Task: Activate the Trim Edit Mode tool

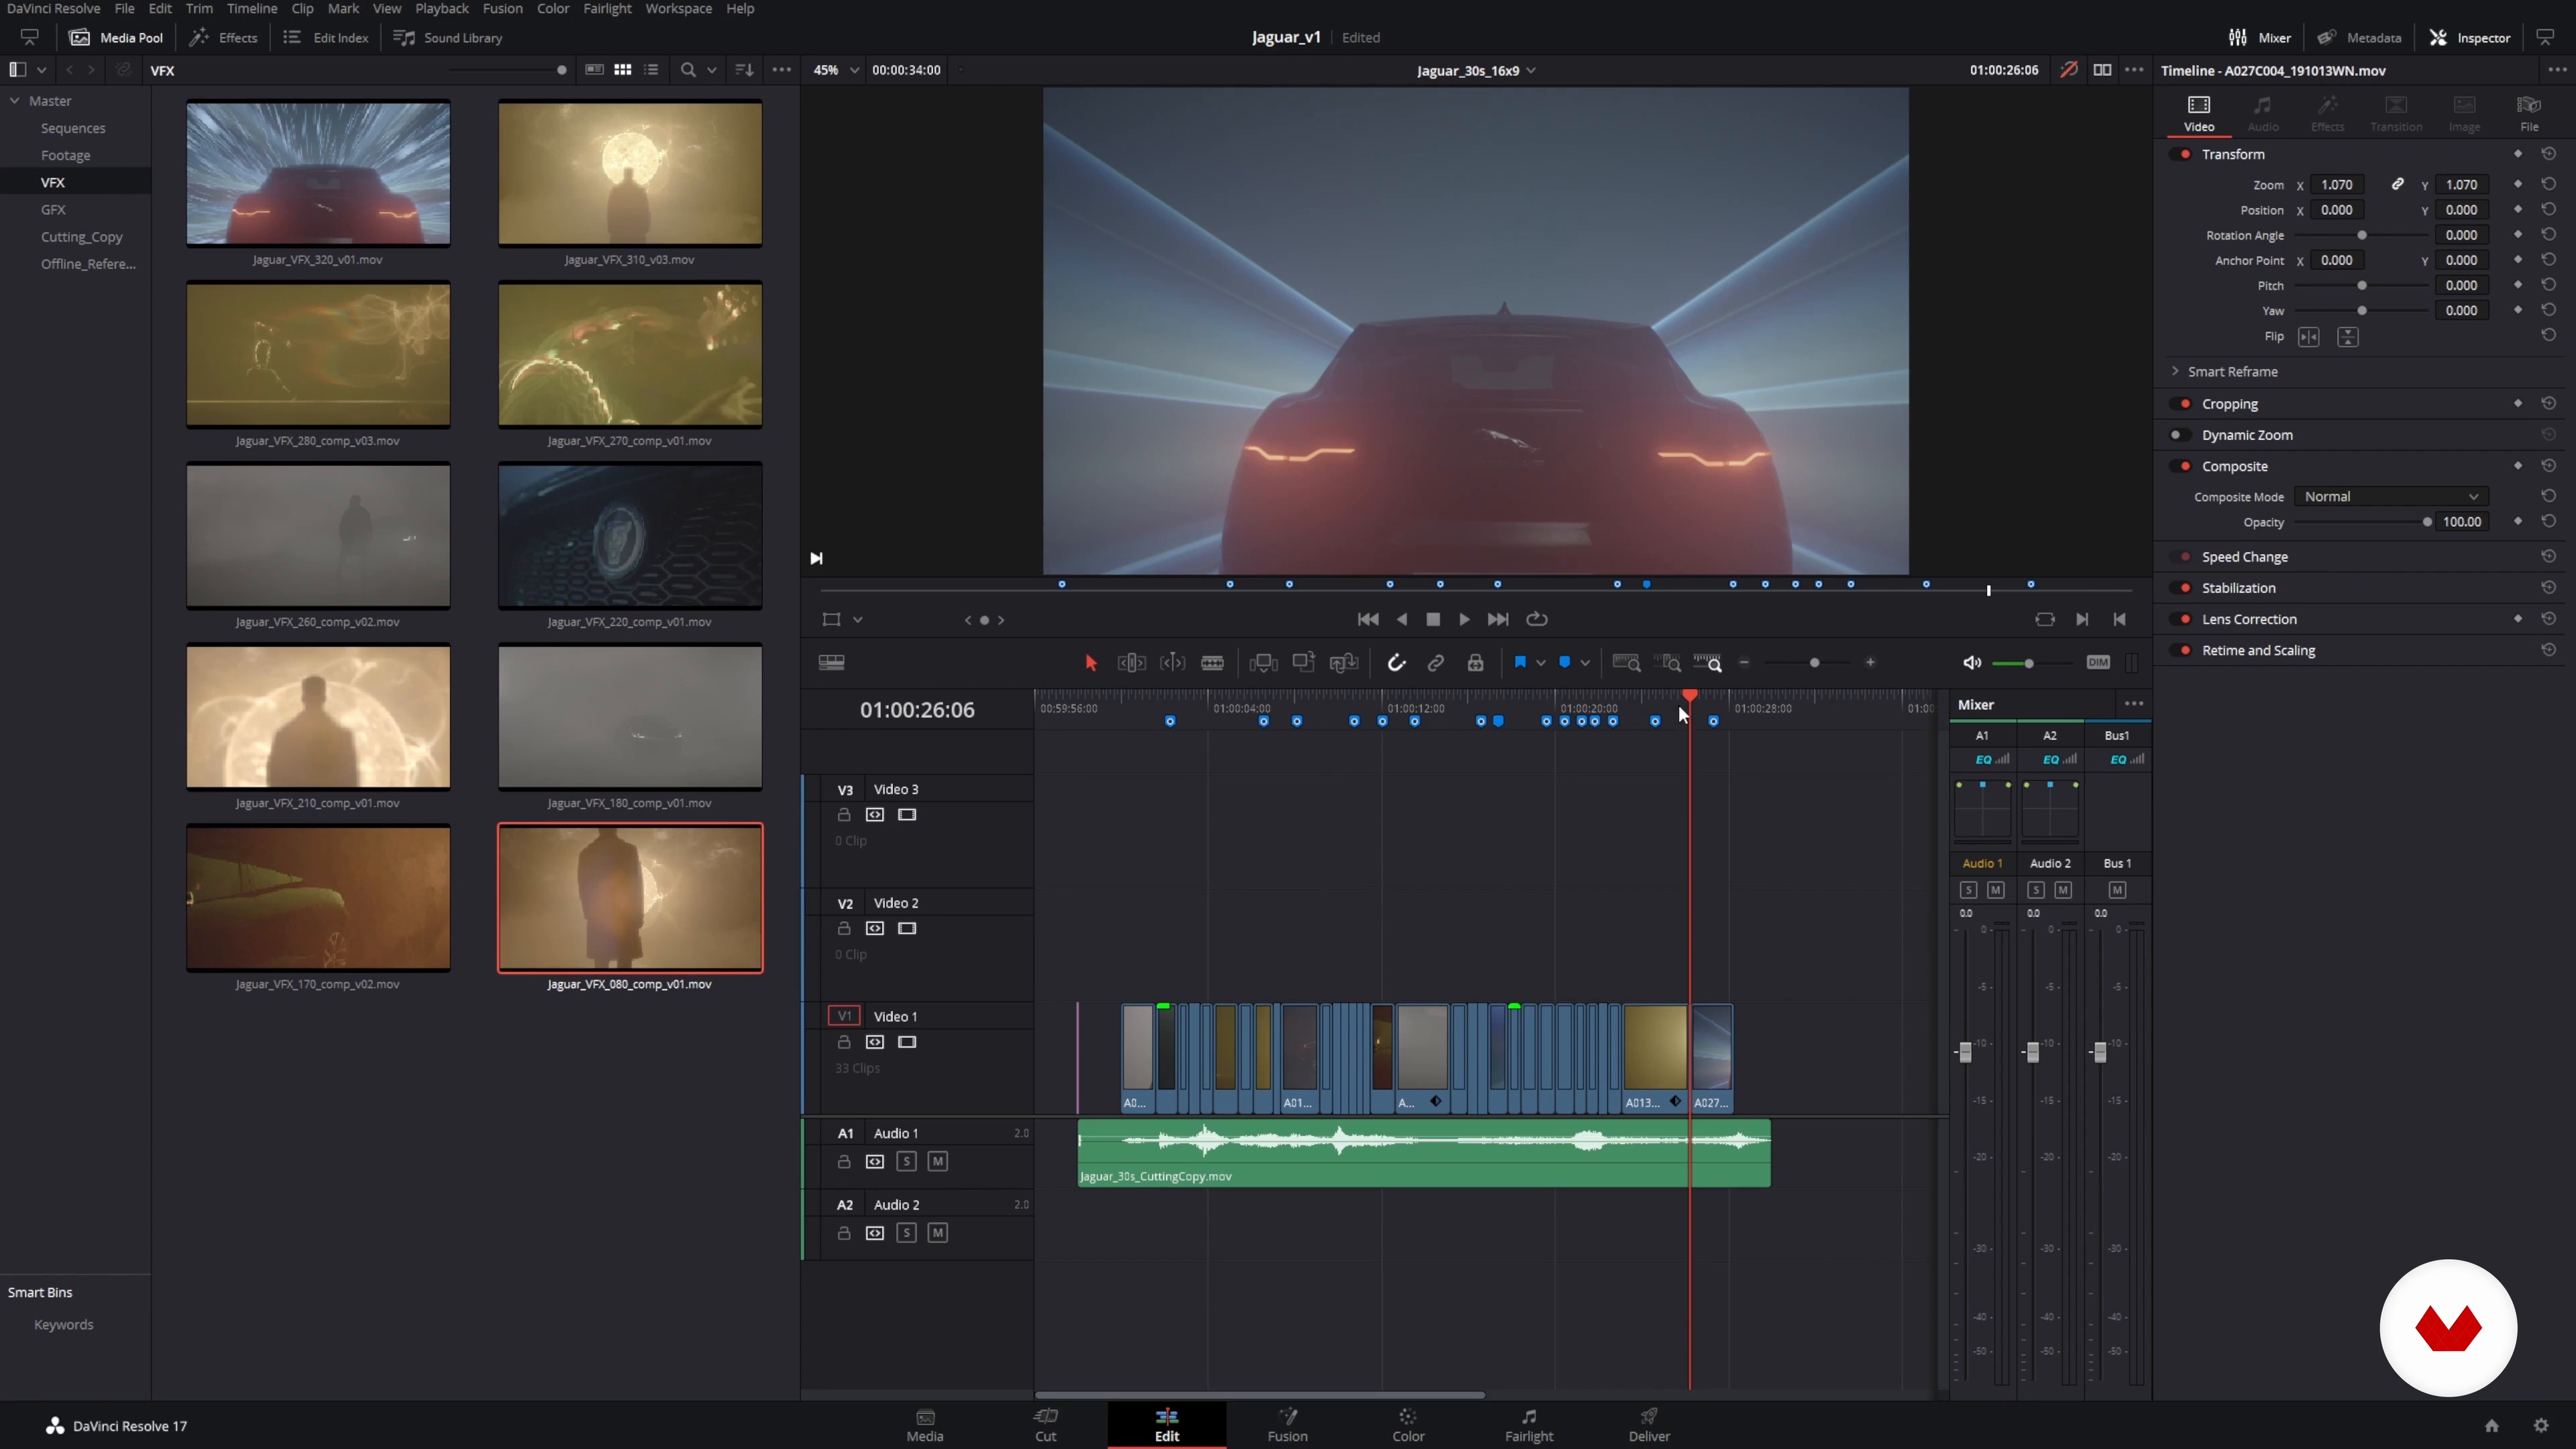Action: coord(1131,663)
